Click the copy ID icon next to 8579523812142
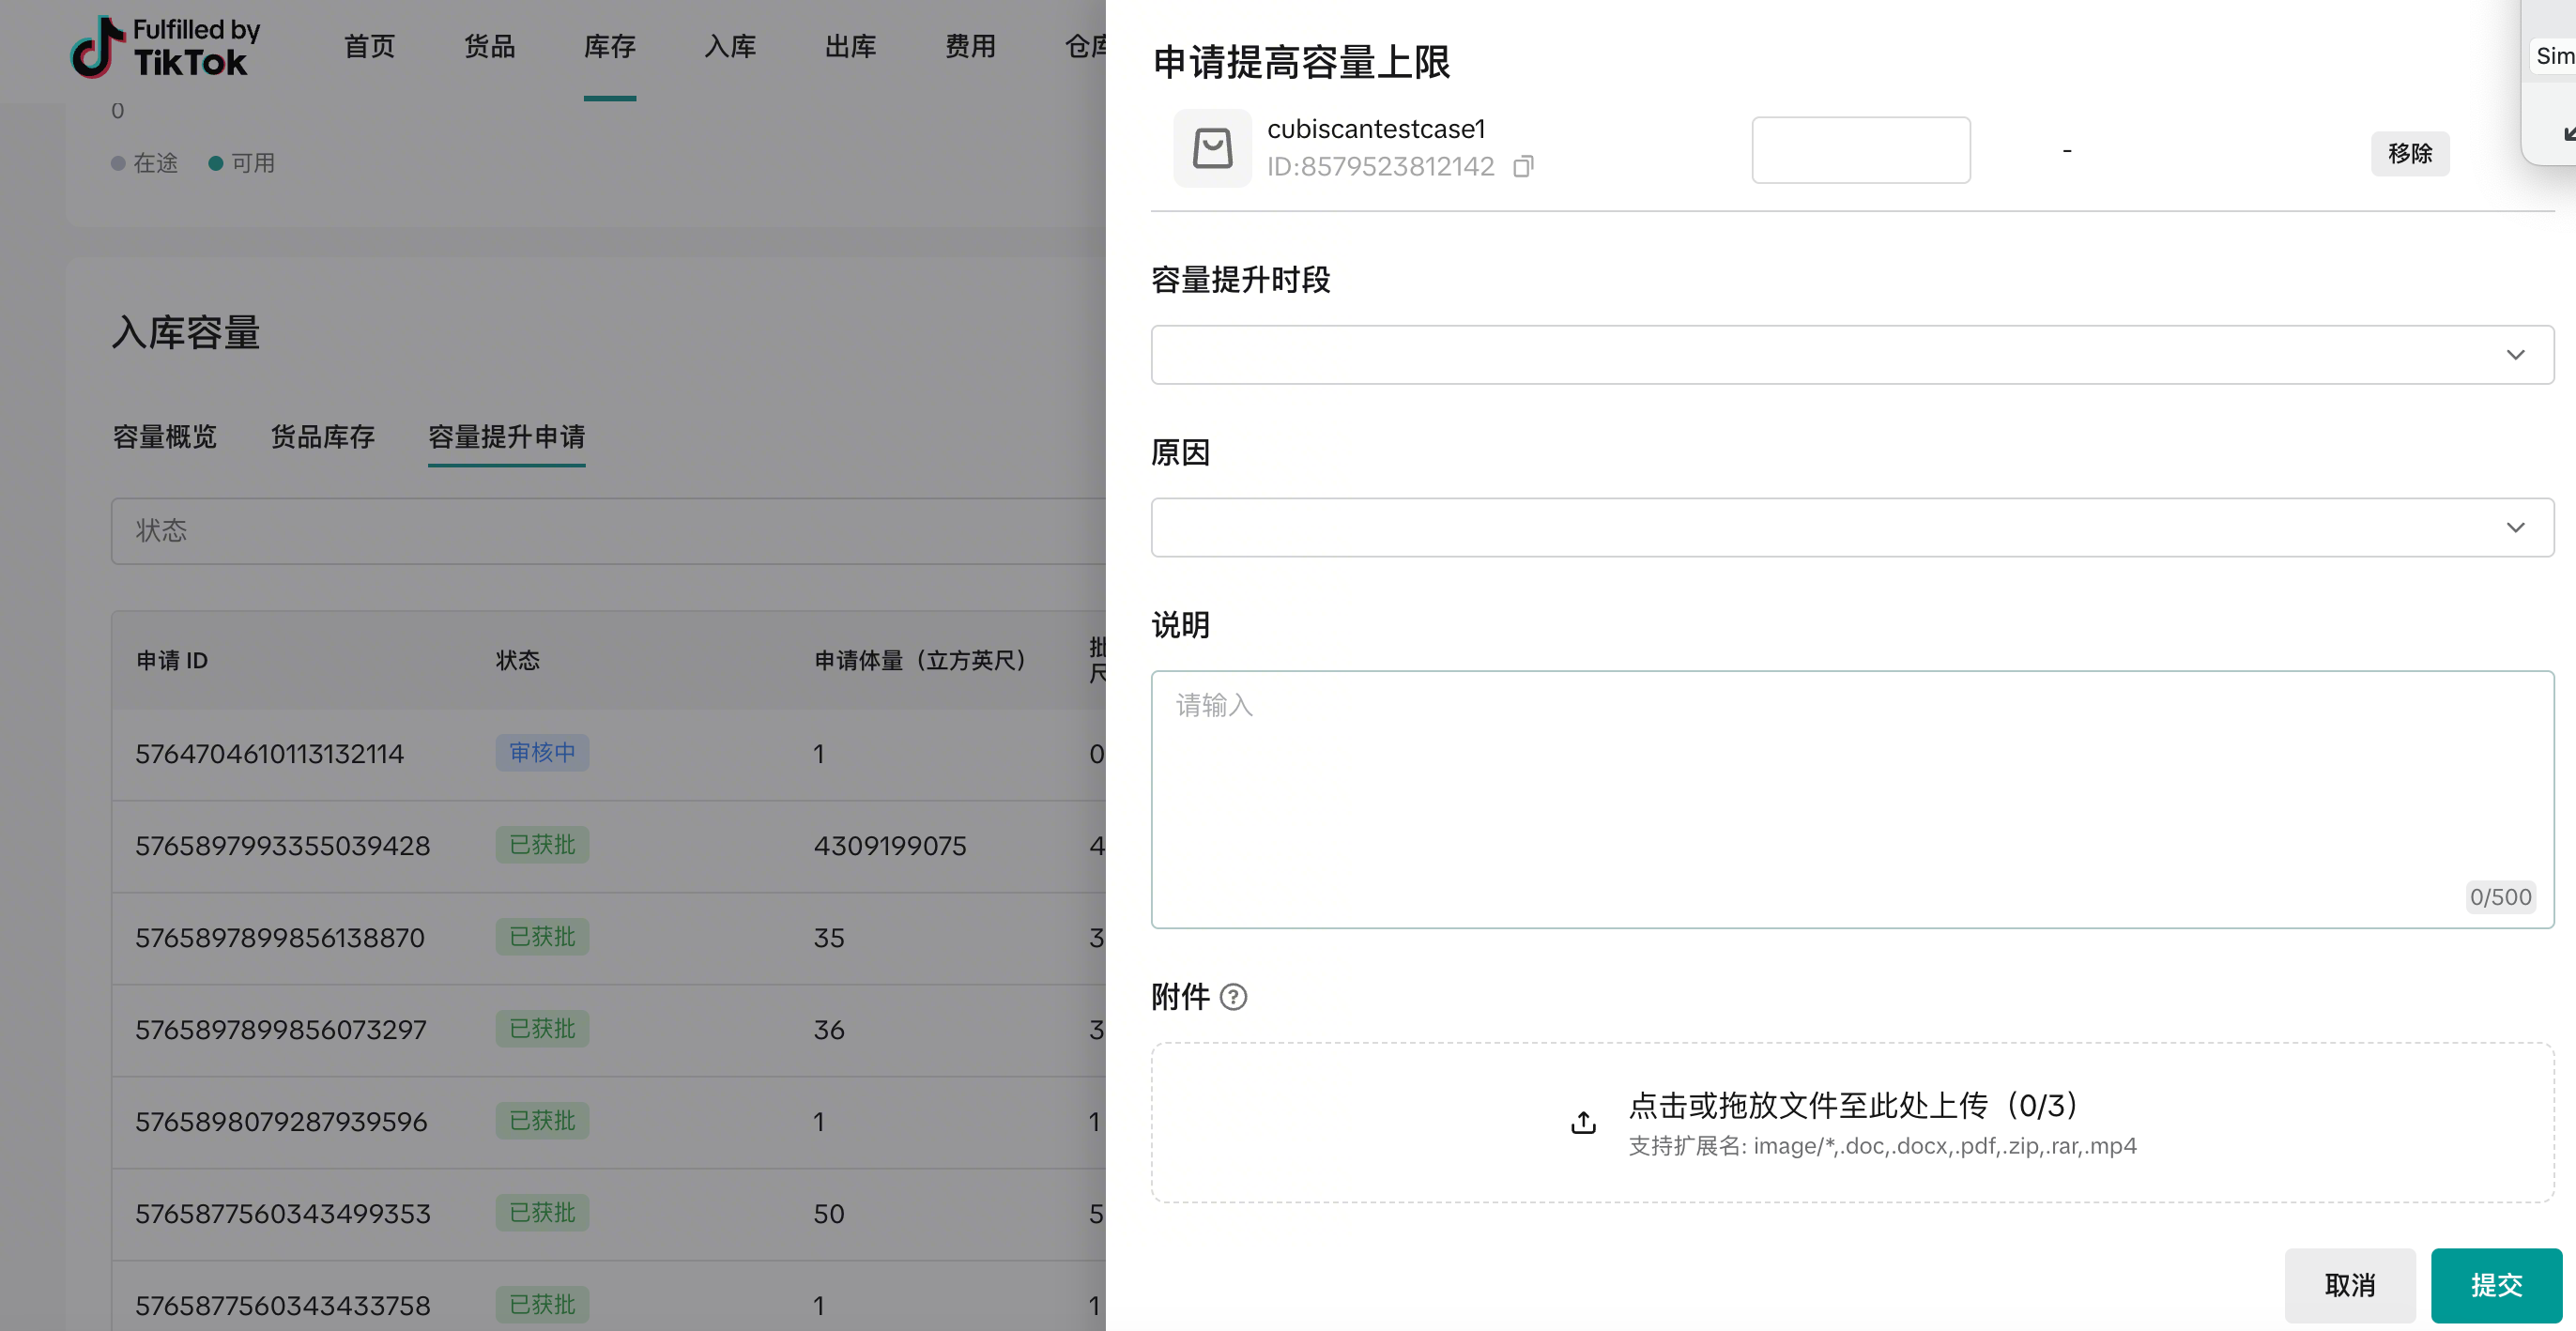This screenshot has height=1331, width=2576. (x=1523, y=166)
